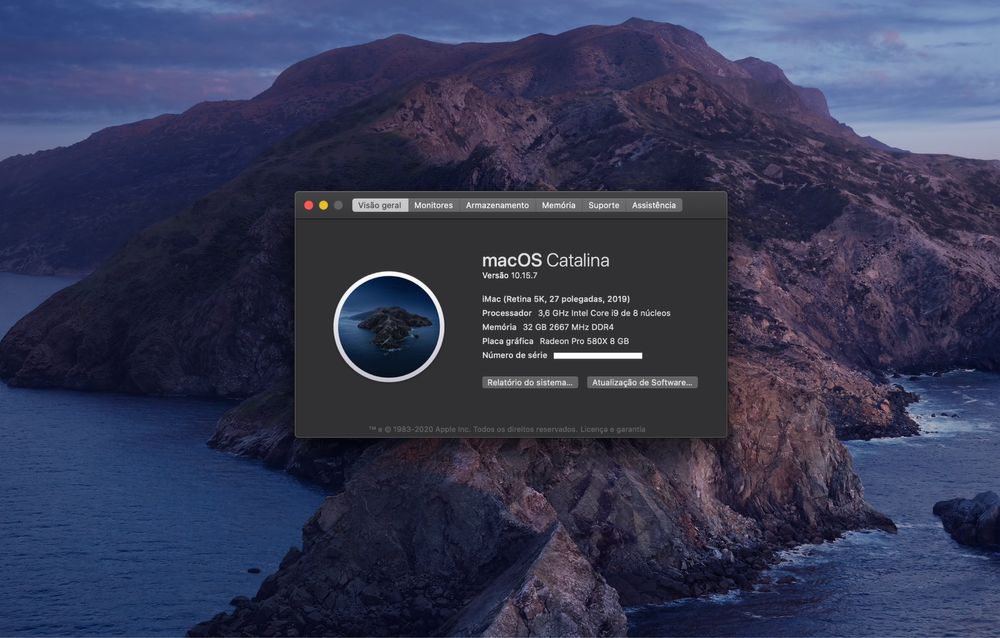Click the Número de série label

(515, 355)
